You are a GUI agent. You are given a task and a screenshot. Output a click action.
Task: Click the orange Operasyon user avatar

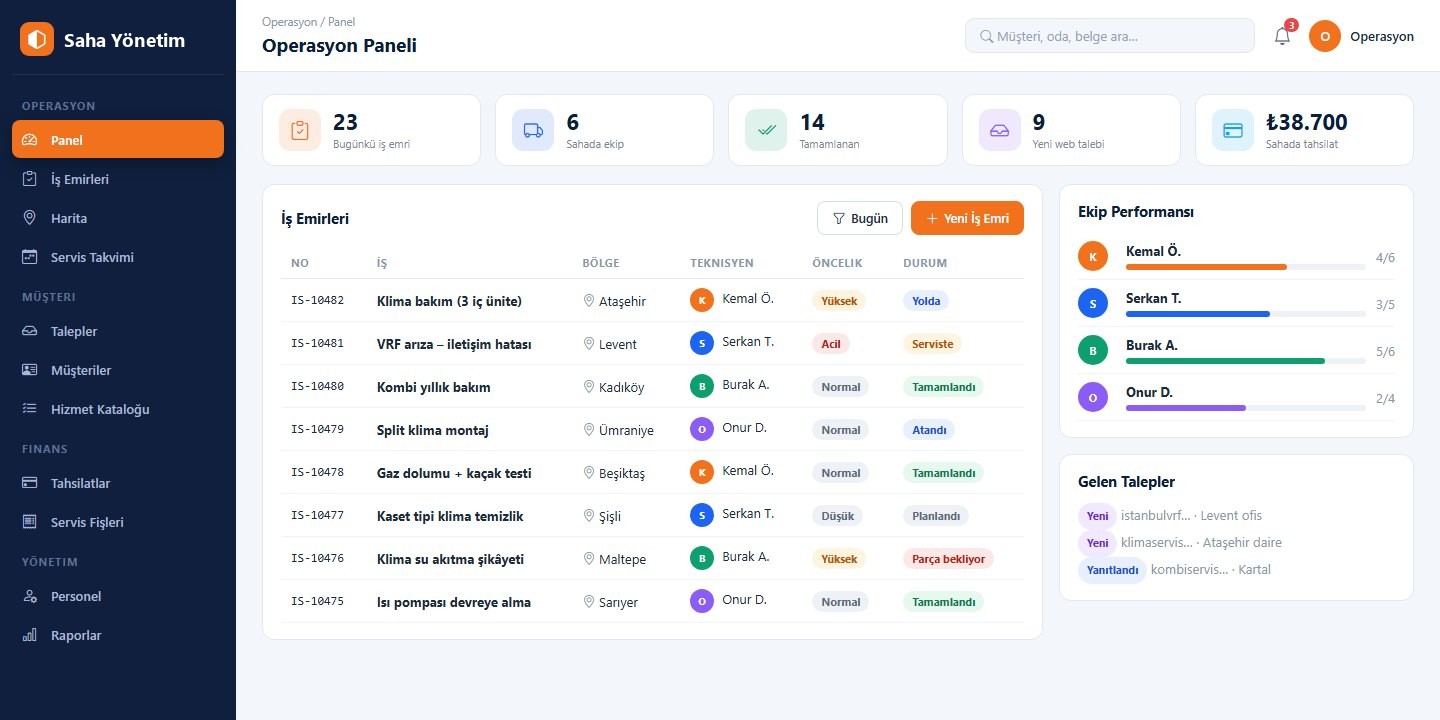coord(1325,36)
